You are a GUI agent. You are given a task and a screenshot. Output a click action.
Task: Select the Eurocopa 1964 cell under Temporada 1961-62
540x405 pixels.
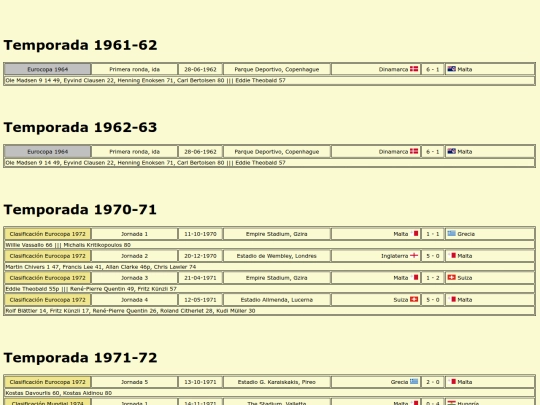tap(48, 69)
